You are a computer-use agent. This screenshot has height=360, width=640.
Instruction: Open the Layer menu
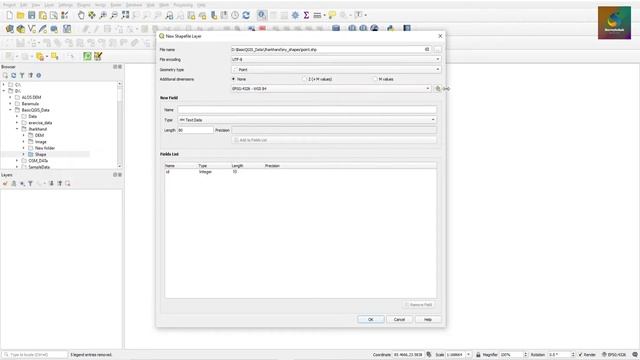point(49,5)
